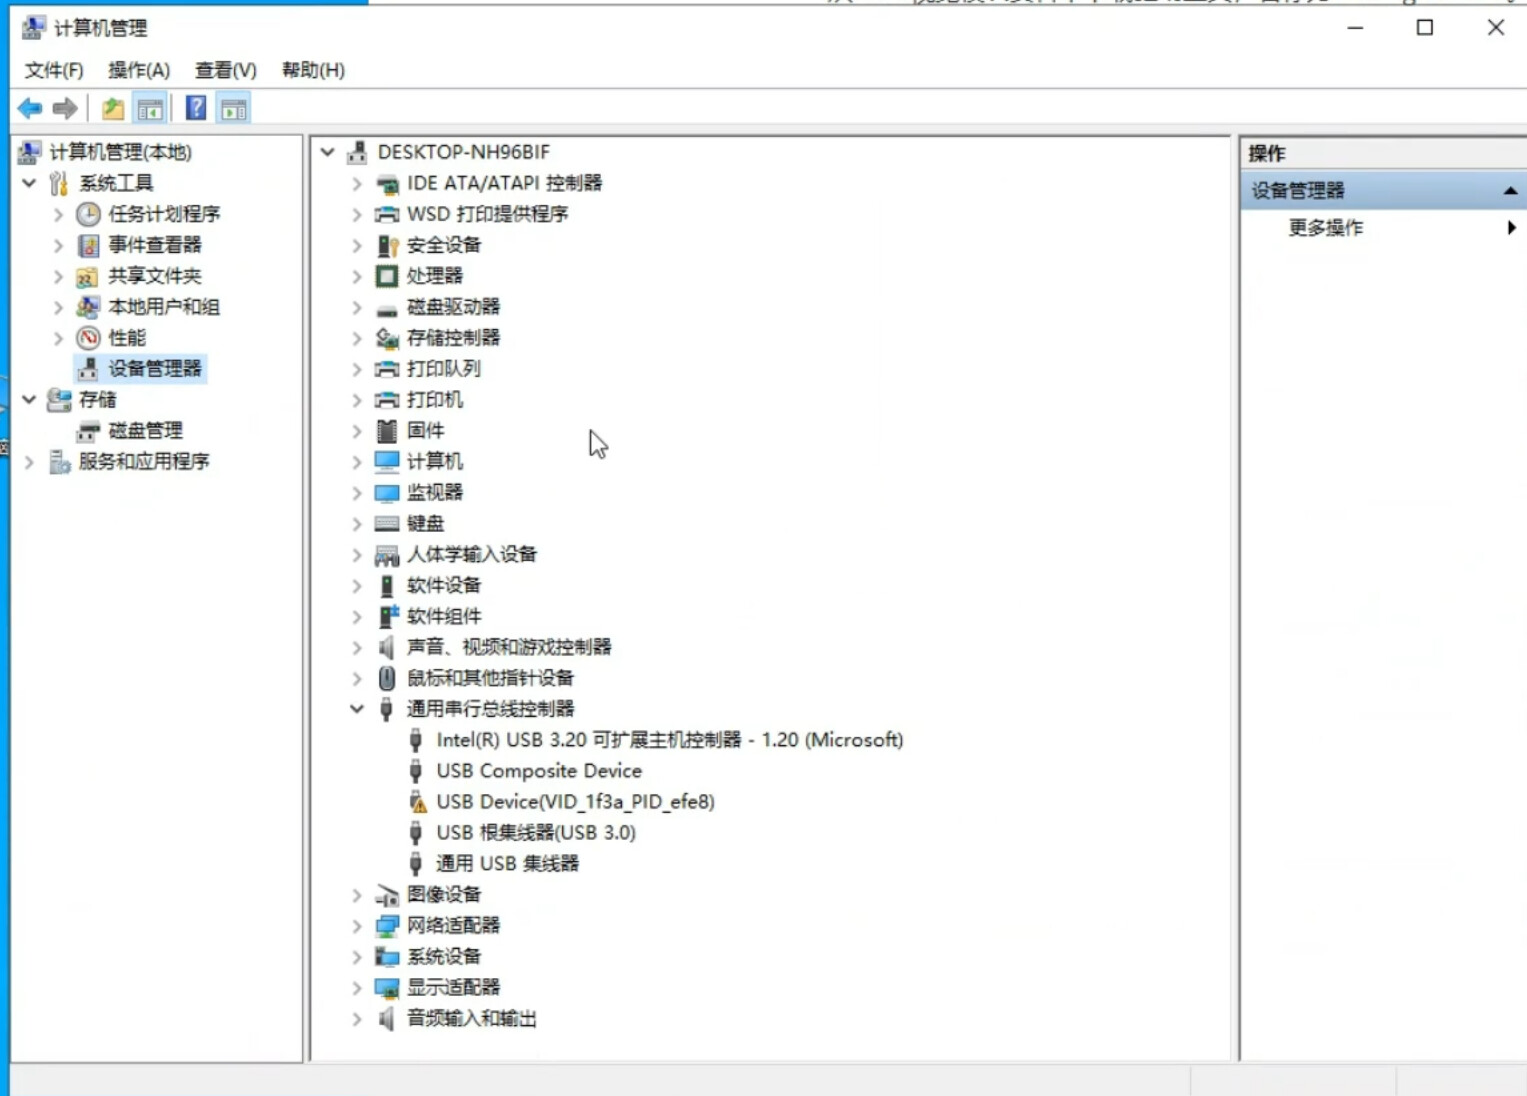Toggle the show/hide console tree icon
1527x1096 pixels.
[150, 108]
